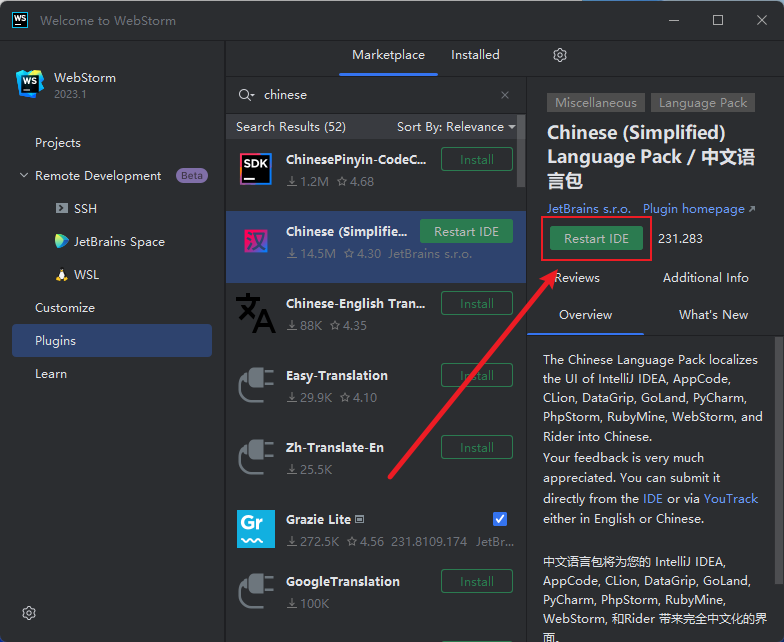Install Chinese-English Translate plugin
Screen dimensions: 784x642
pyautogui.click(x=477, y=304)
